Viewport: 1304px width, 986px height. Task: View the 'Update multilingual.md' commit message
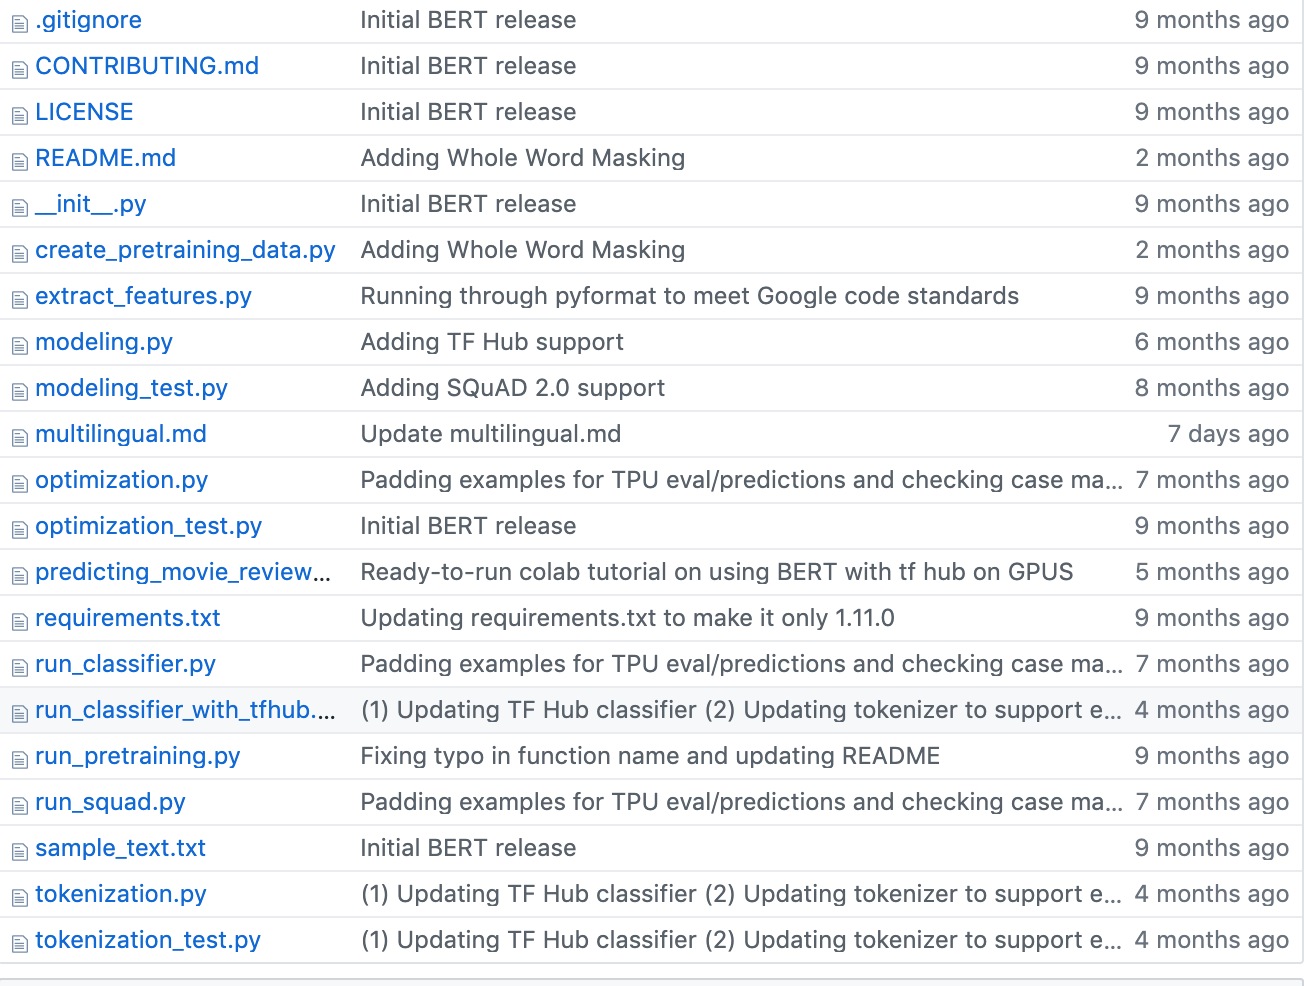[491, 434]
